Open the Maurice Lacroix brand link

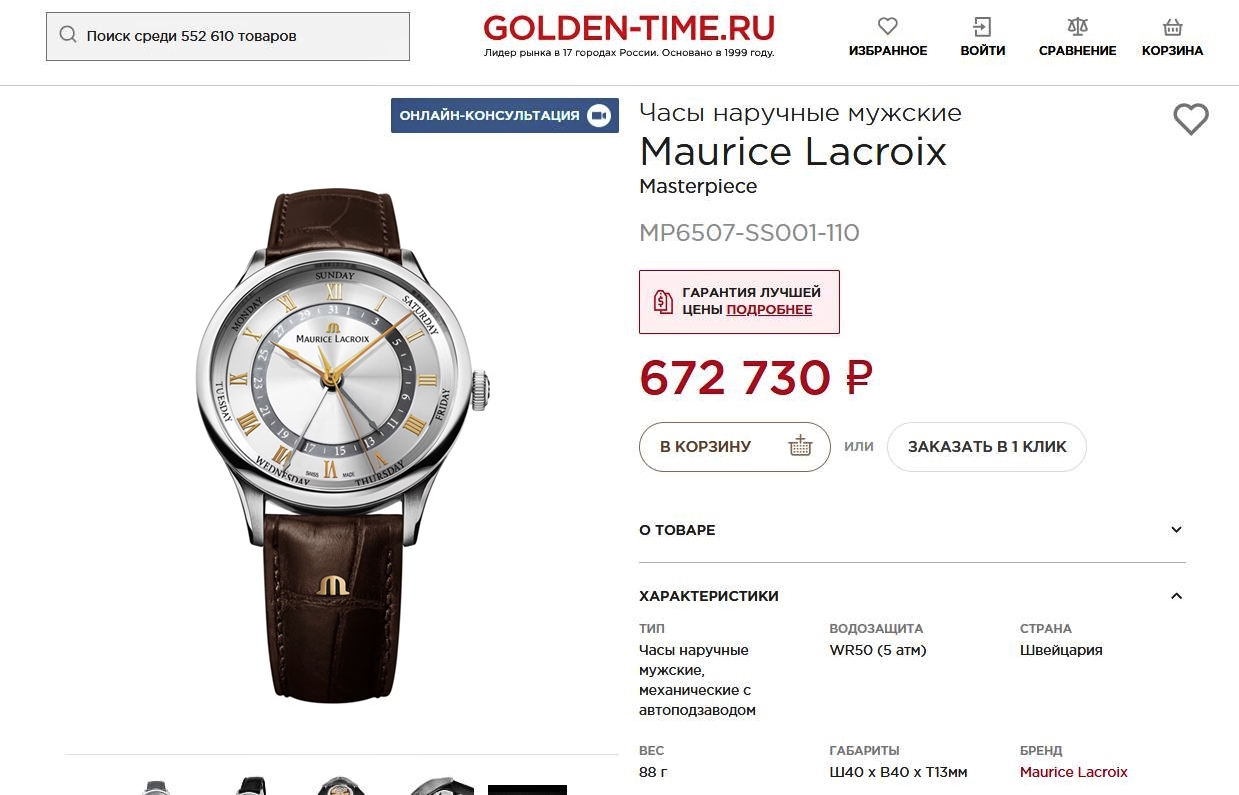[x=1073, y=772]
